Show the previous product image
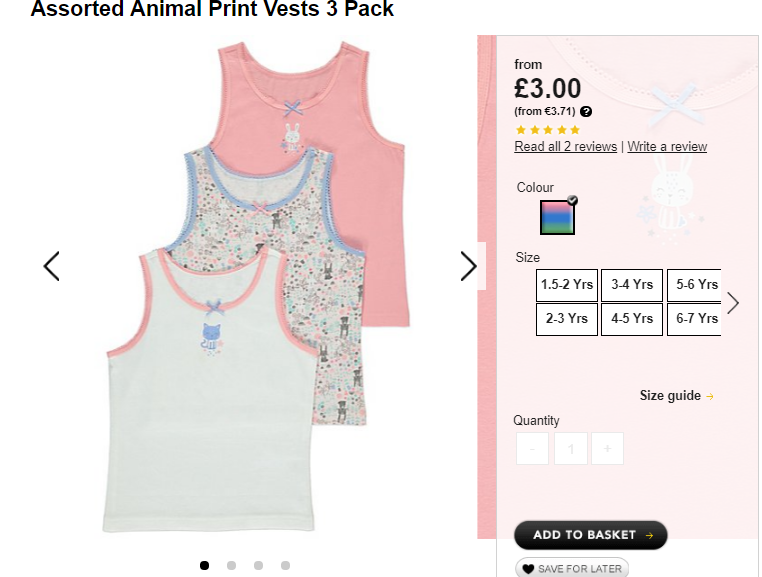762x577 pixels. (x=52, y=266)
